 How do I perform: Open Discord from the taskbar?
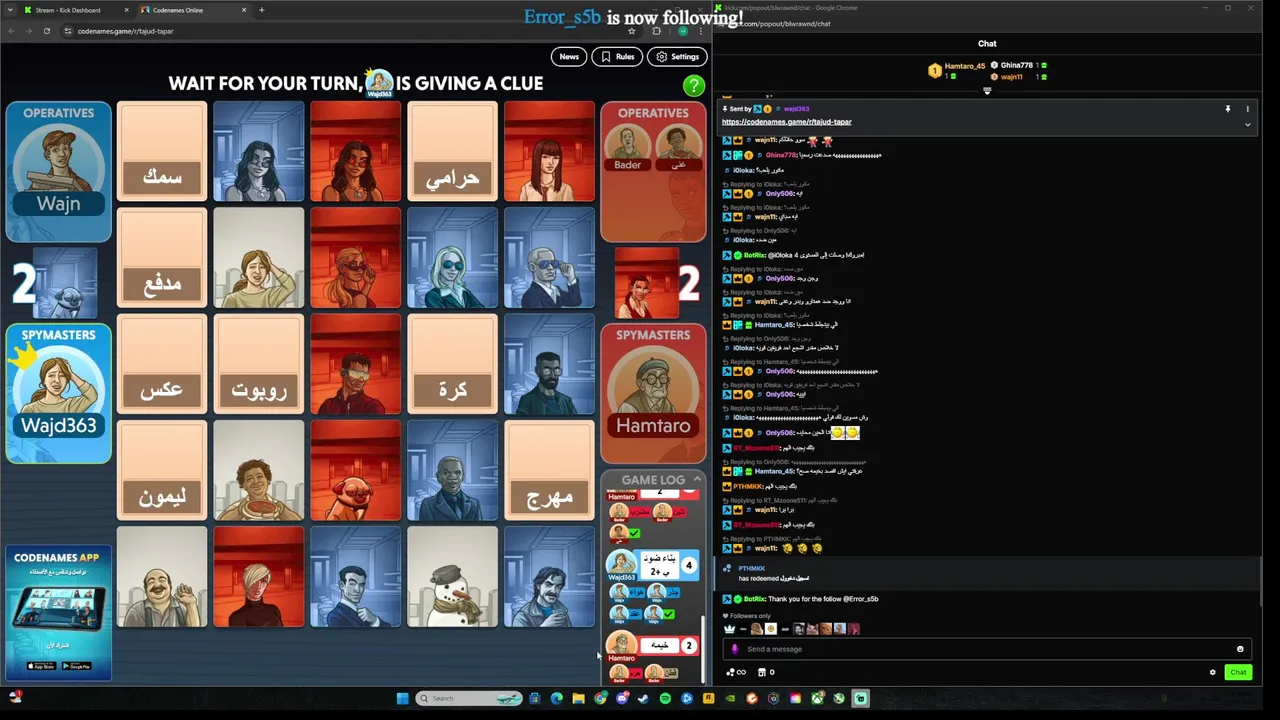pos(622,698)
